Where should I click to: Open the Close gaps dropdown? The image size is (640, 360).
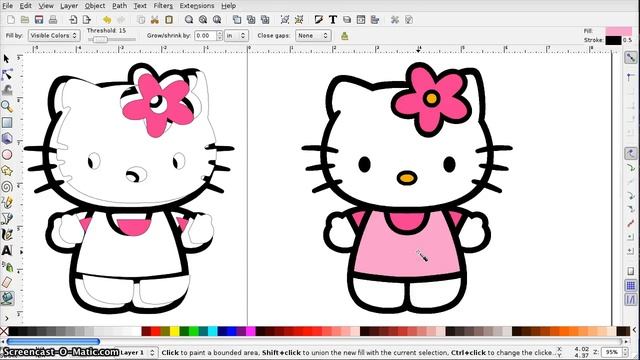pyautogui.click(x=313, y=36)
